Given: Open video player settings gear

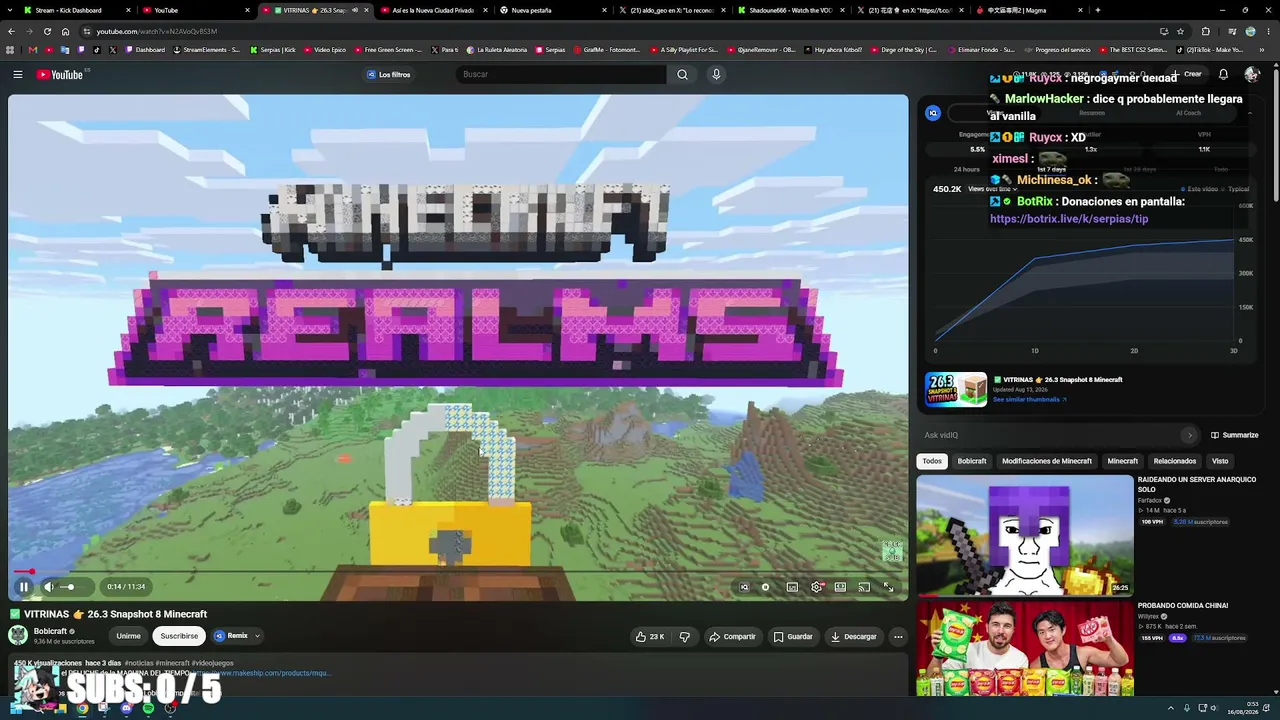Looking at the screenshot, I should point(817,587).
